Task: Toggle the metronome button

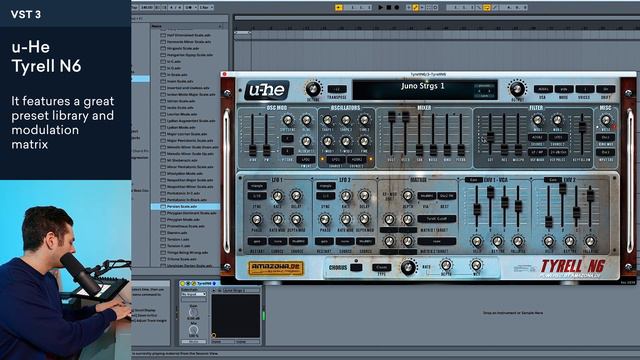Action: (188, 7)
